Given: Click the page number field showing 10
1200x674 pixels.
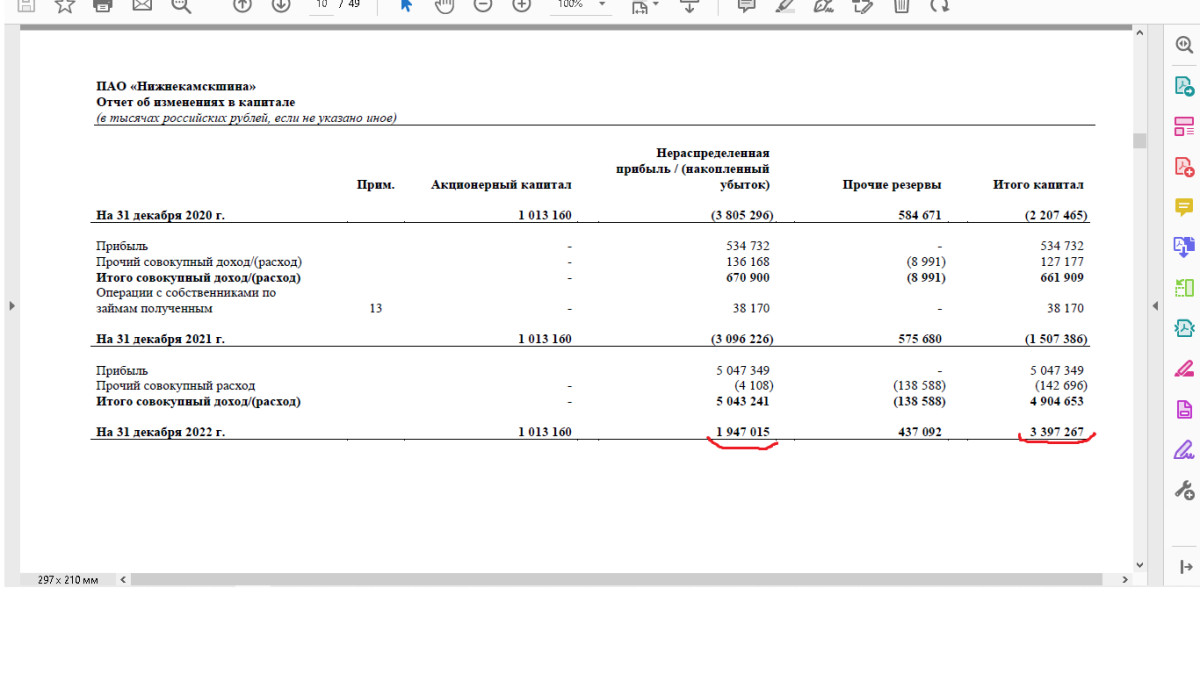Looking at the screenshot, I should [321, 5].
